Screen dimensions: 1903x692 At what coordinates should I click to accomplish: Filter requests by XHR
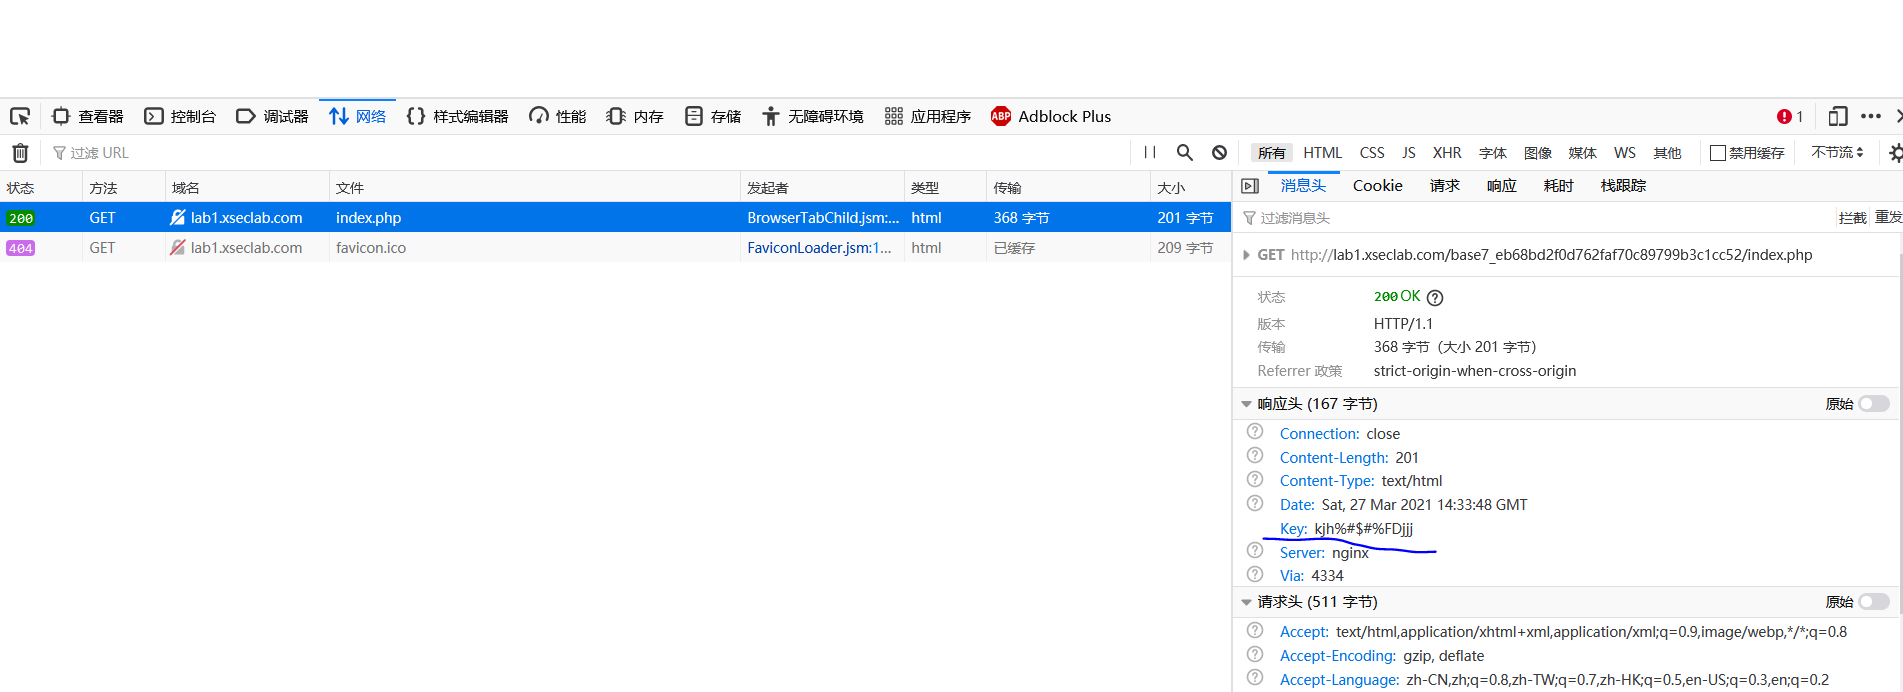pos(1447,153)
